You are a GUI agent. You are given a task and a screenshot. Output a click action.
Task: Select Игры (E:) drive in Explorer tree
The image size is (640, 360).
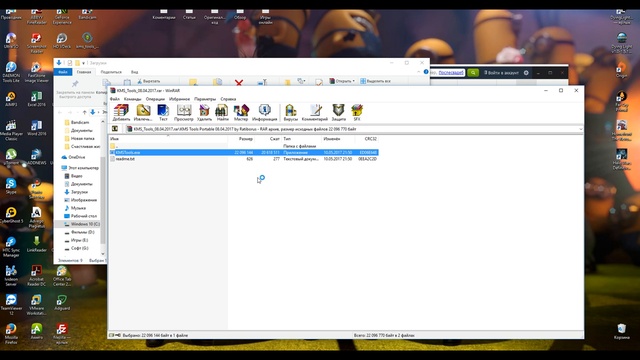point(76,240)
